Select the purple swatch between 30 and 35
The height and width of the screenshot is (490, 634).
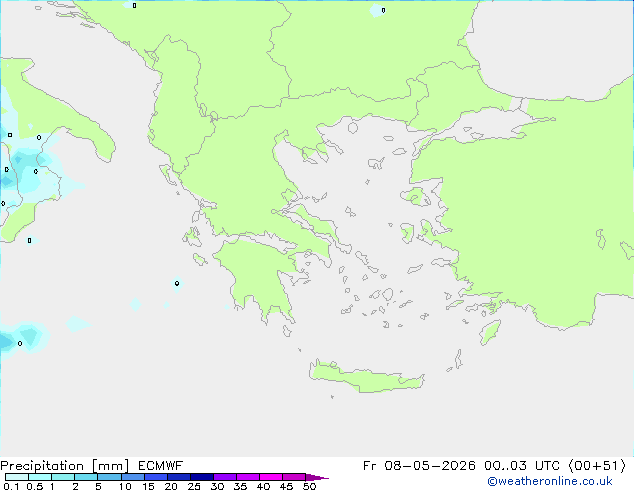tap(225, 477)
